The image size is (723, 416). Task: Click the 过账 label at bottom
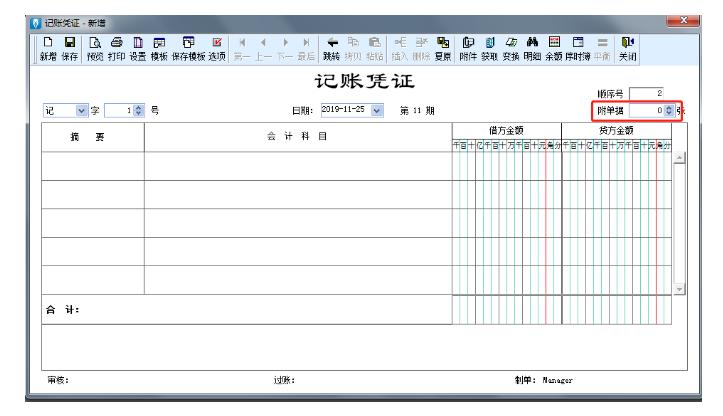(x=284, y=380)
